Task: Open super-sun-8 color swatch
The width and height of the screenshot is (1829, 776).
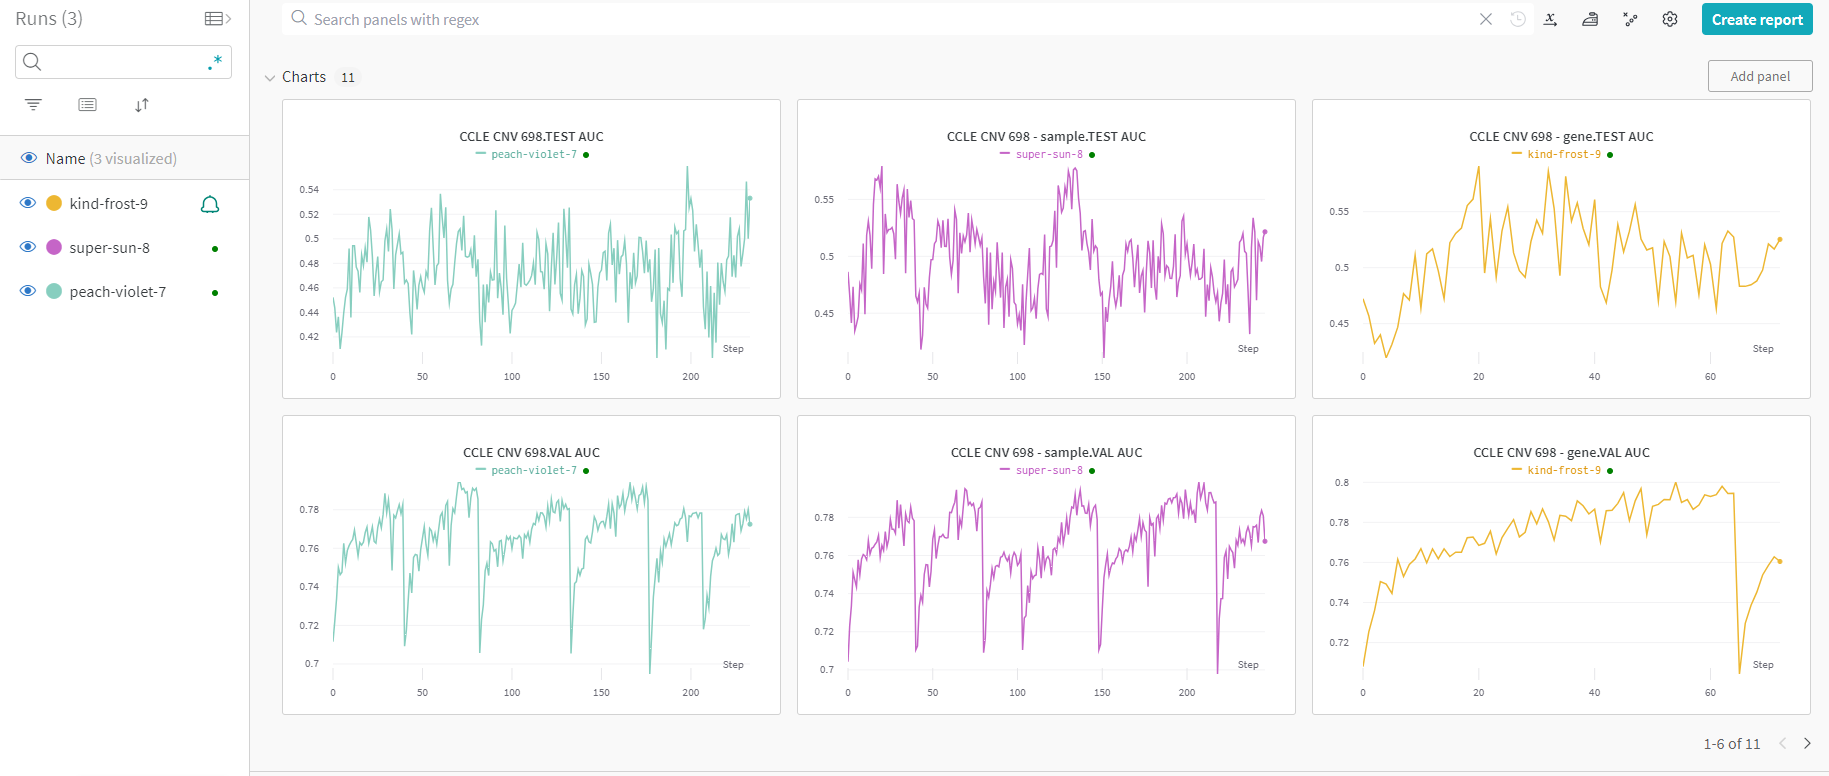Action: [x=54, y=247]
